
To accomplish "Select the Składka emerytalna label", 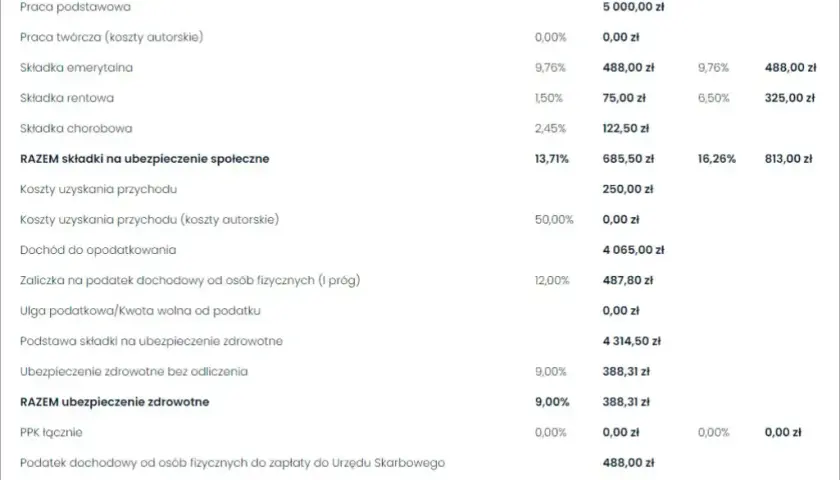I will pos(76,68).
